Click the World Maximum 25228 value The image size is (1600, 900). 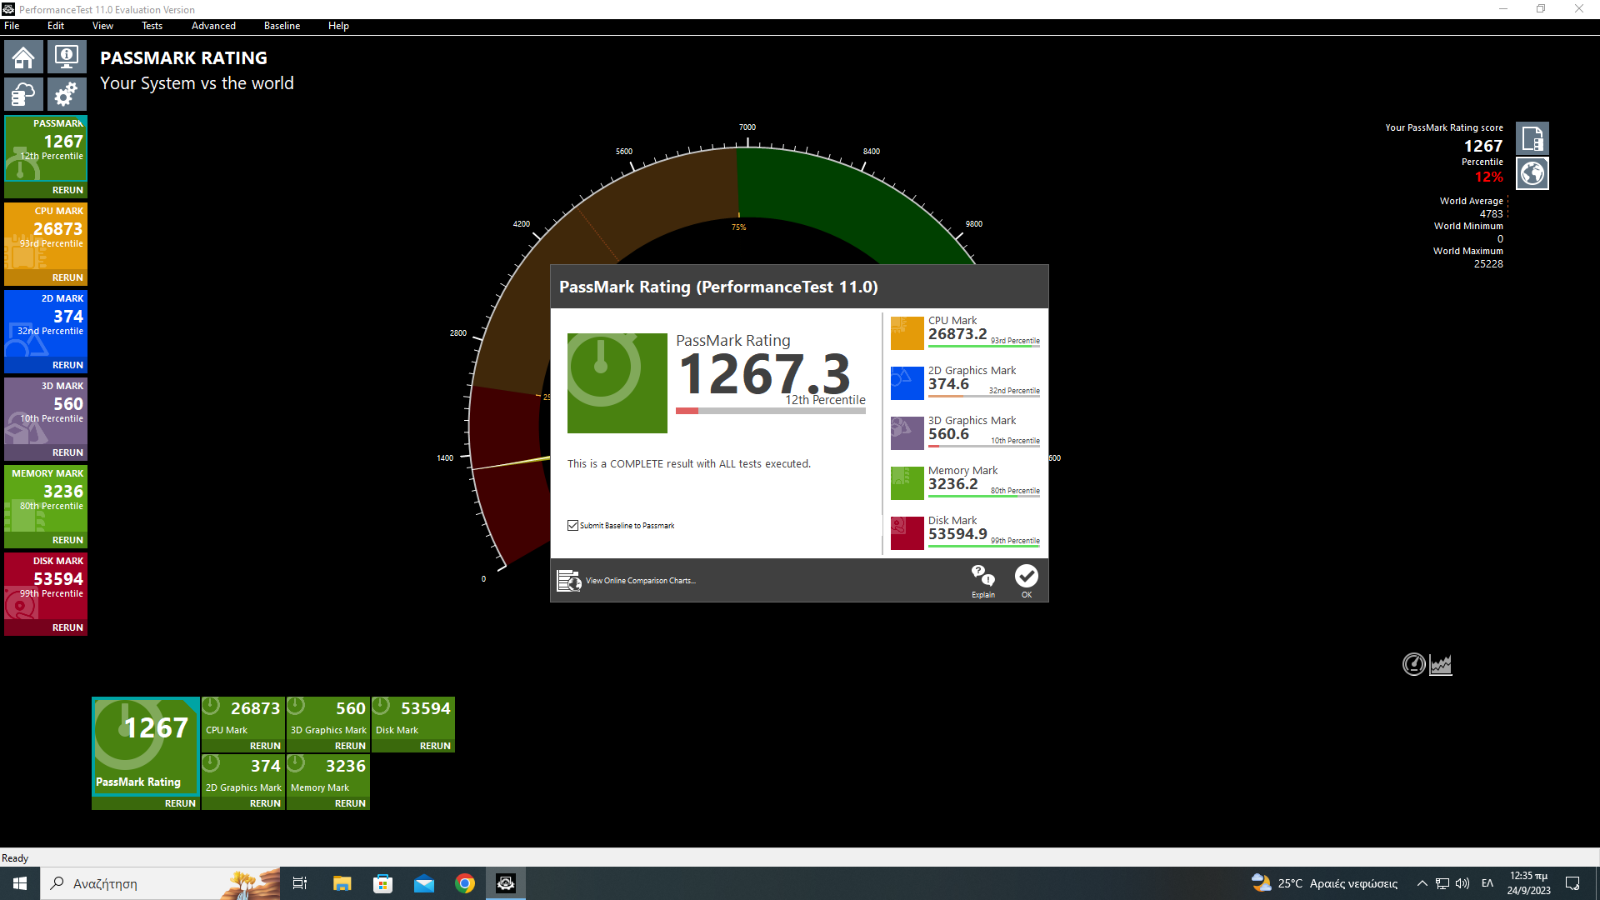pyautogui.click(x=1488, y=264)
